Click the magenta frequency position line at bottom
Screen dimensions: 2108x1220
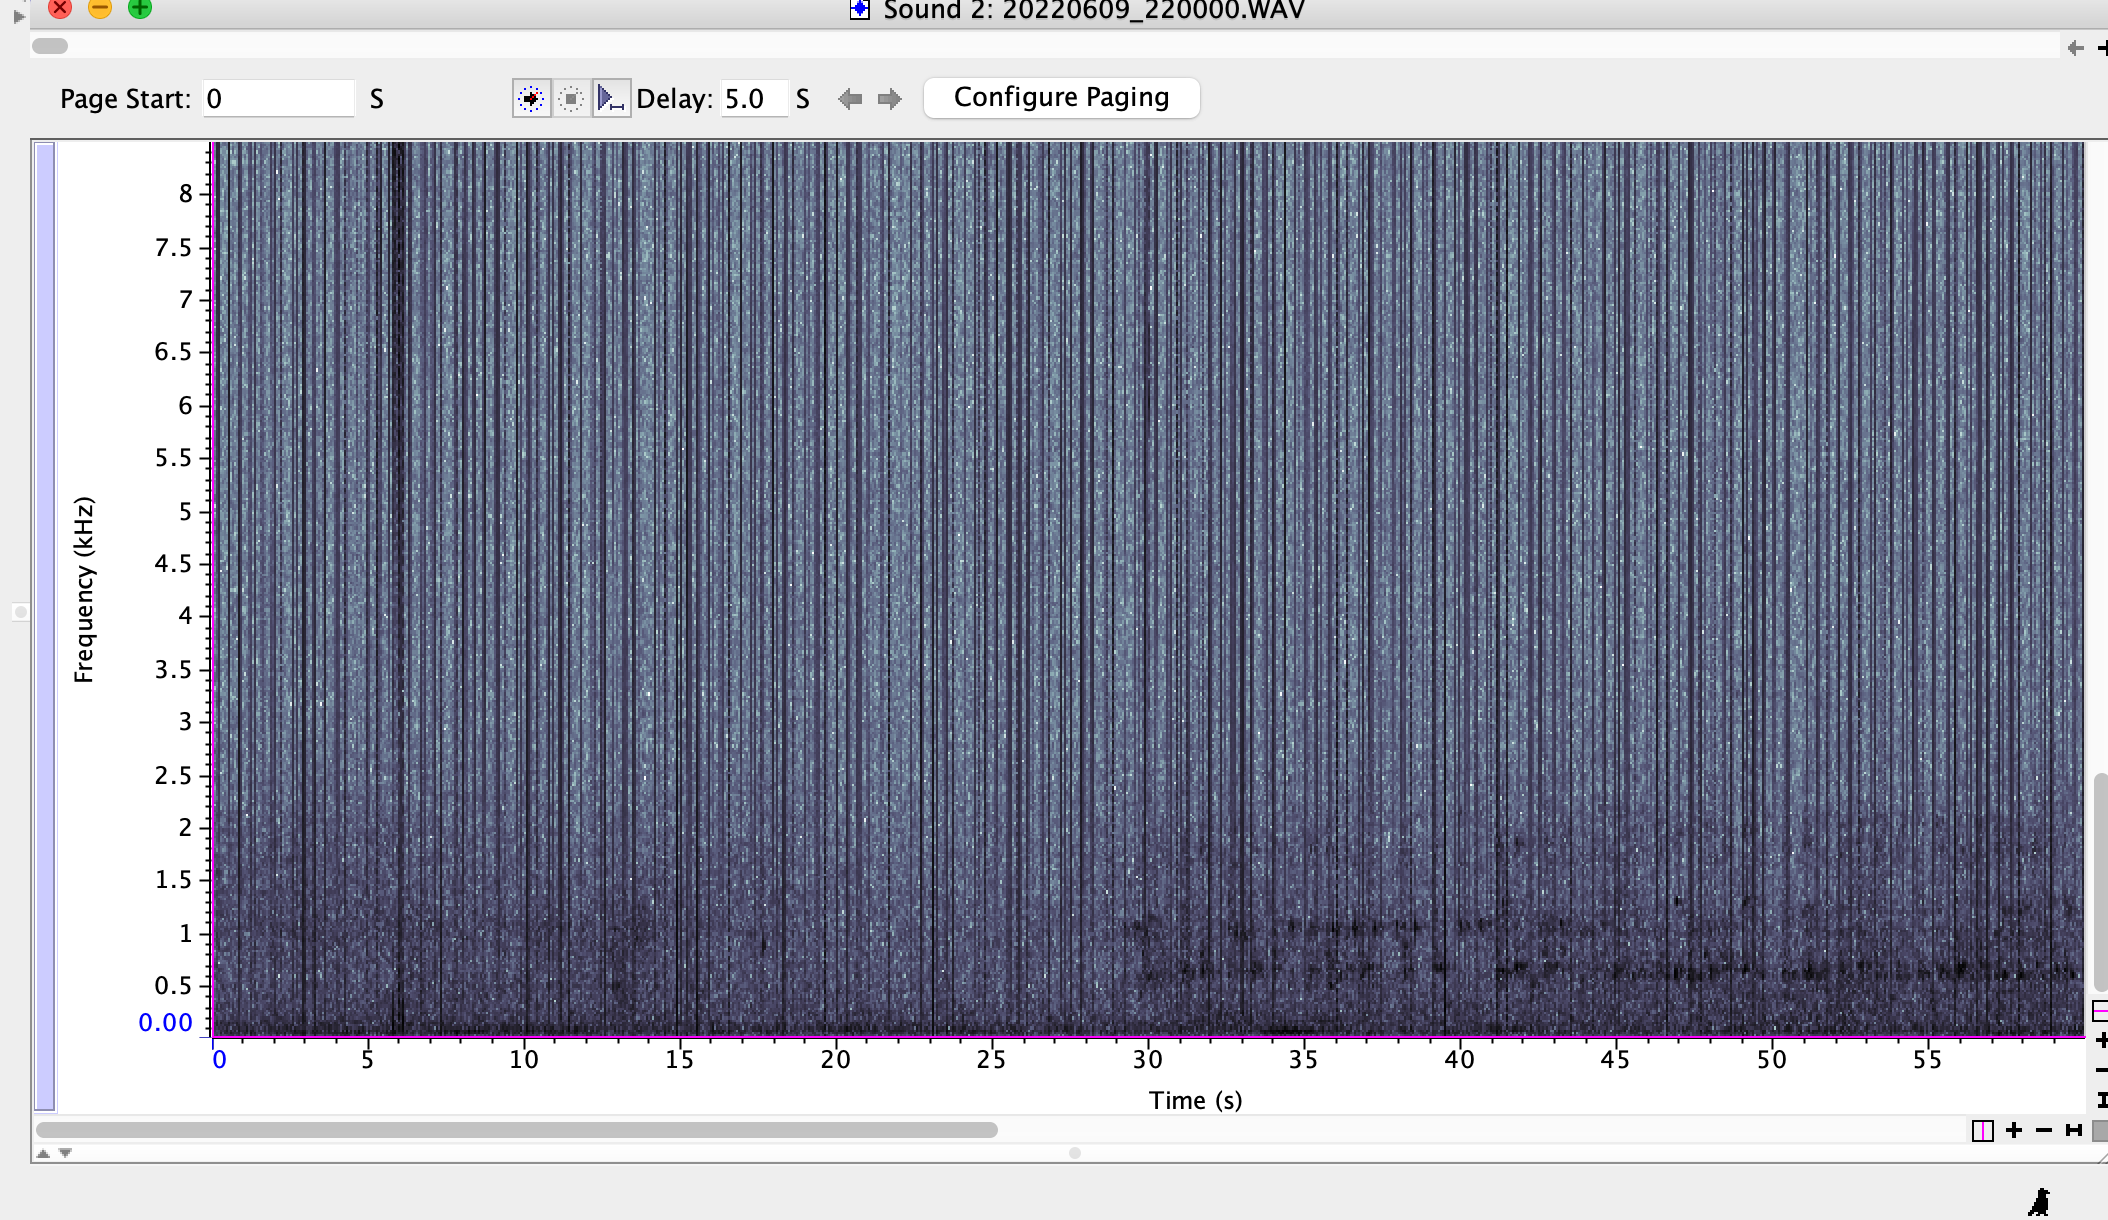(x=1148, y=1036)
